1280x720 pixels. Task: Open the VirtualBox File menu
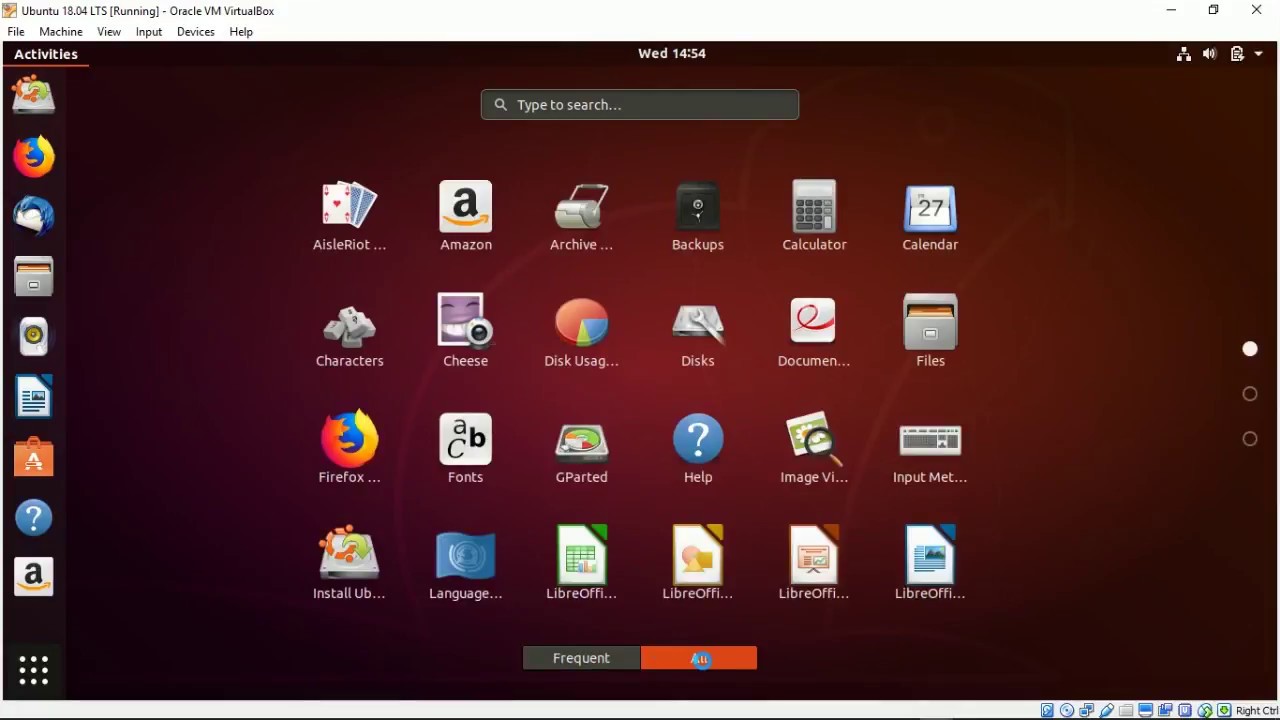point(16,32)
